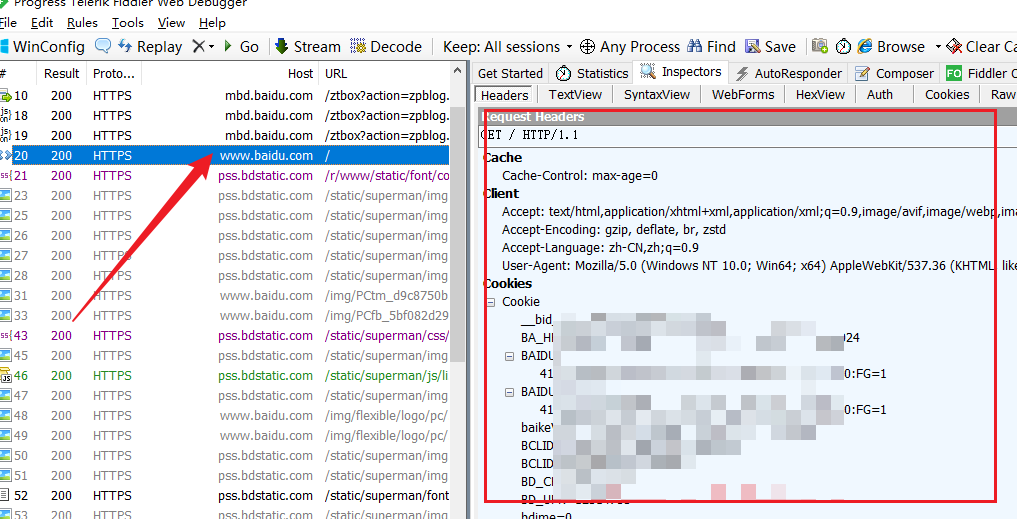Select the TextView inspector tab
Viewport: 1017px width, 519px height.
[x=575, y=94]
